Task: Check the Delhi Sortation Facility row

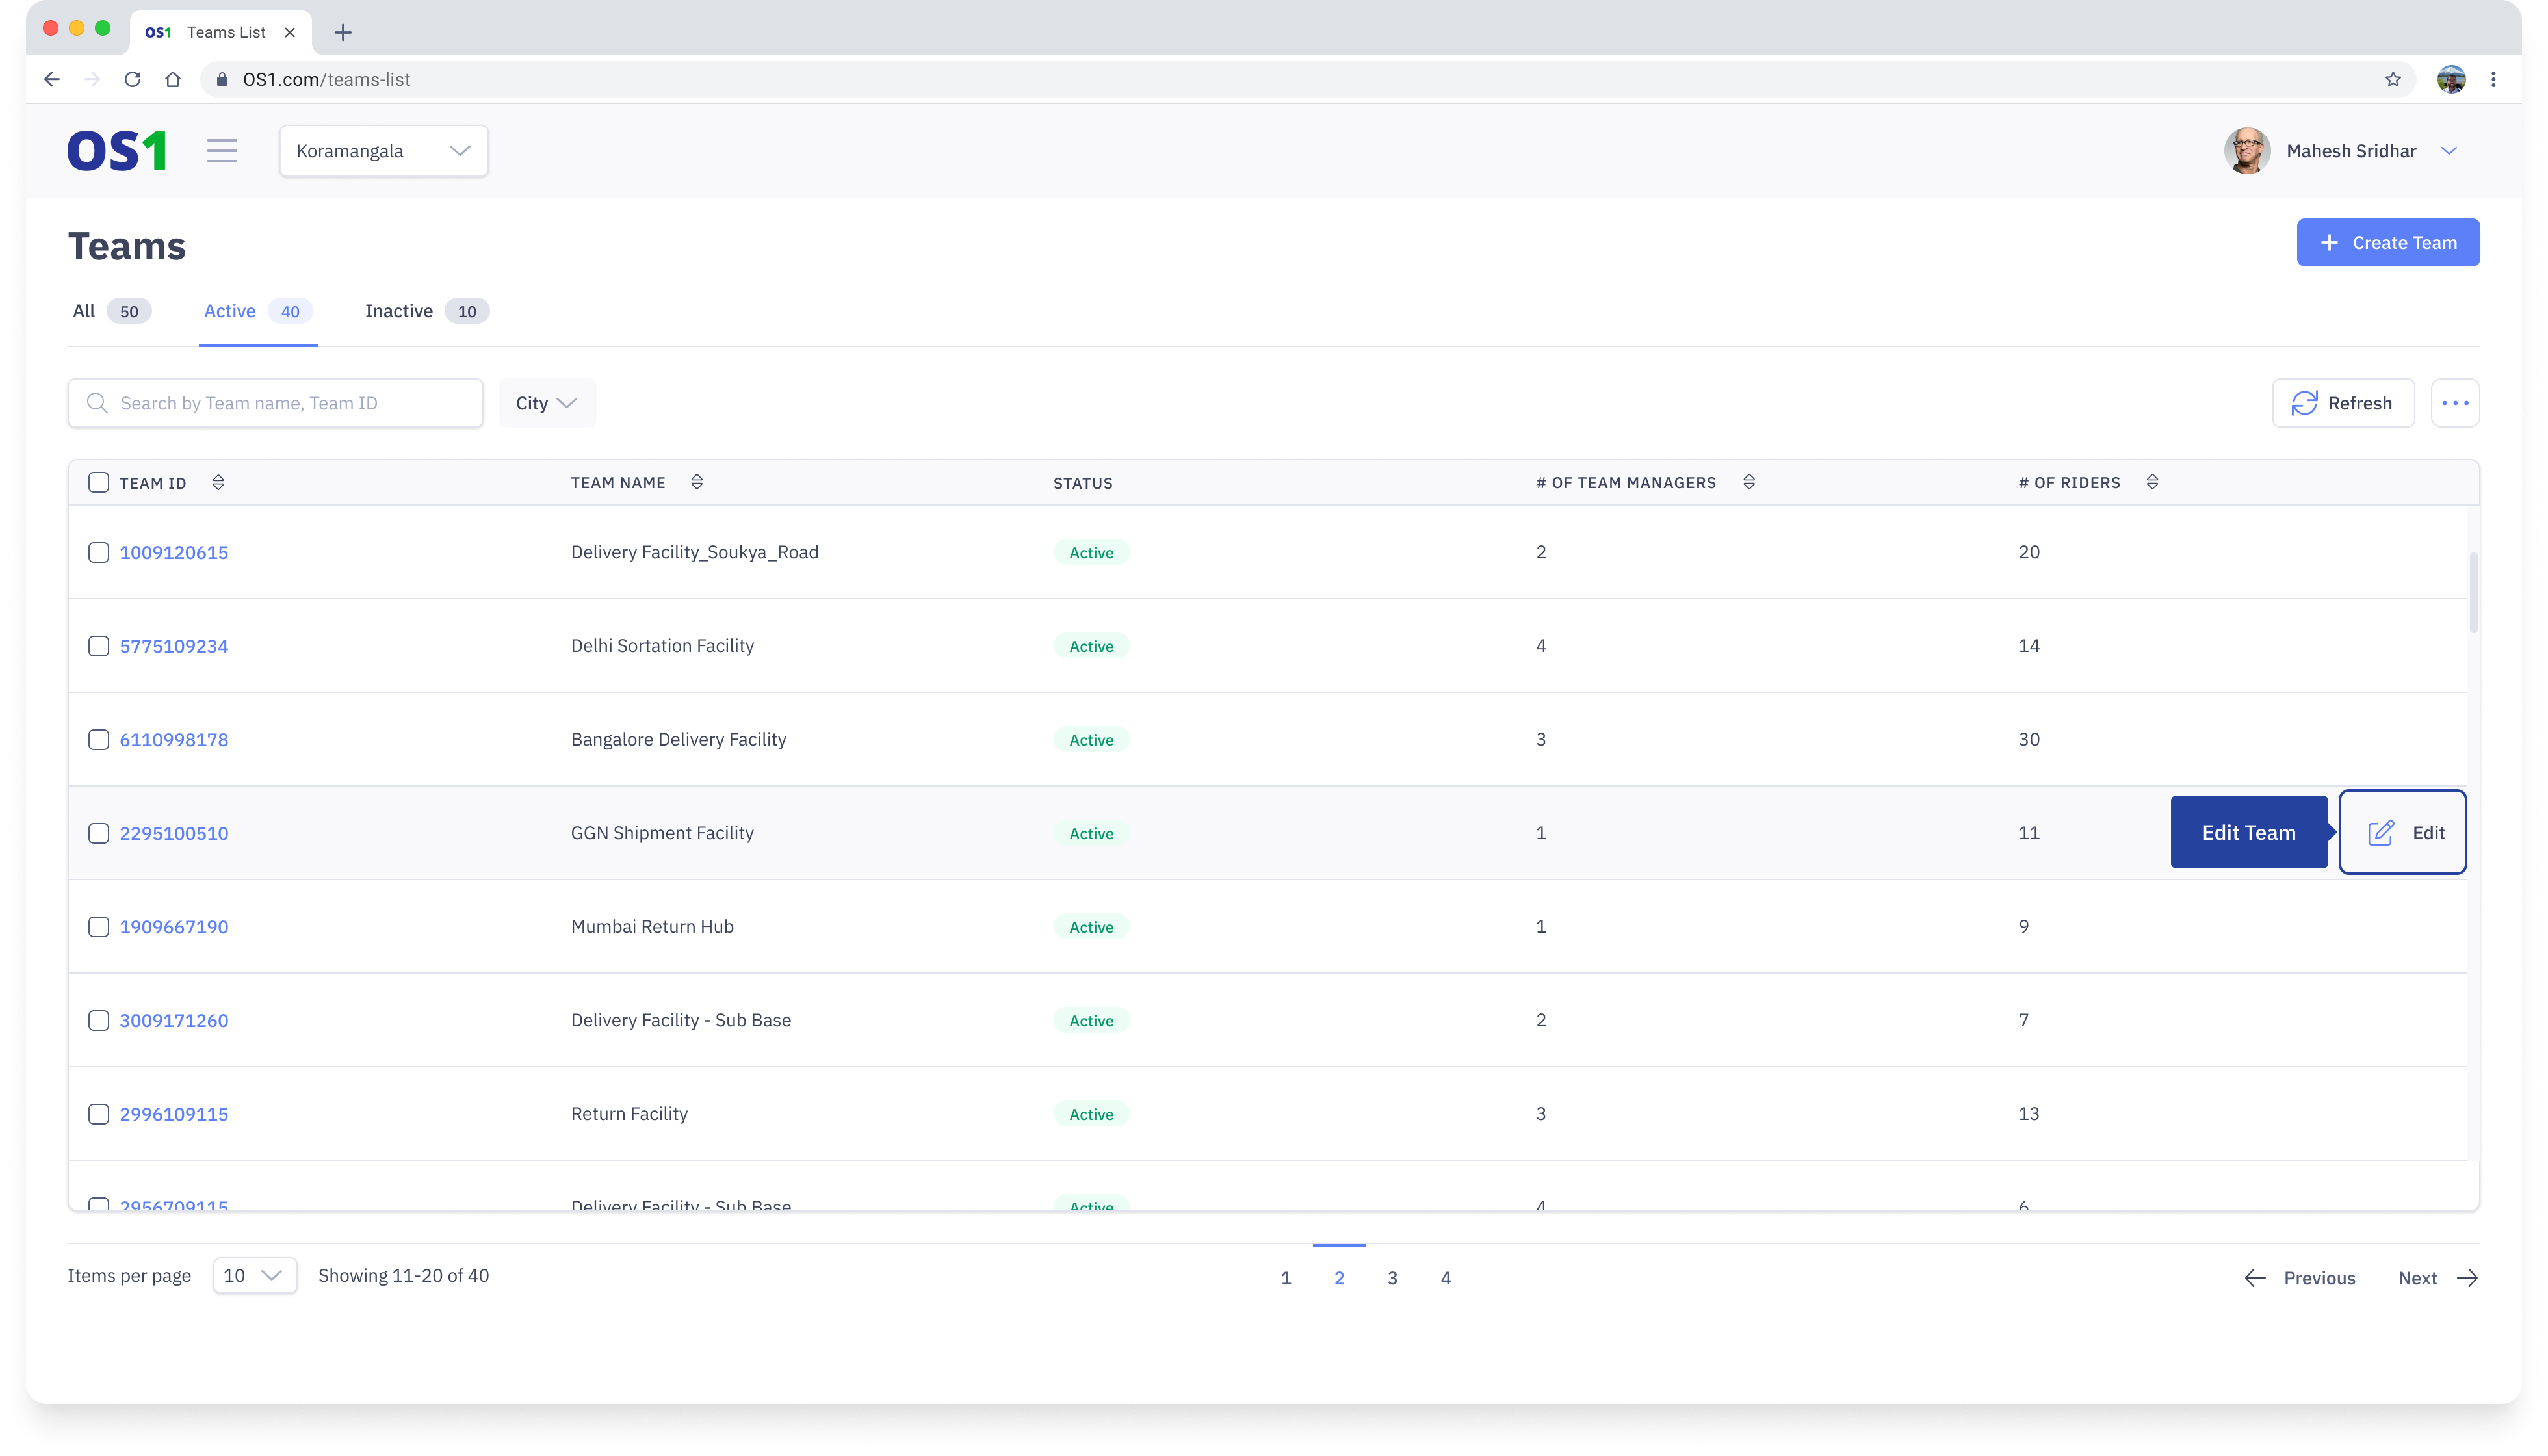Action: tap(98, 646)
